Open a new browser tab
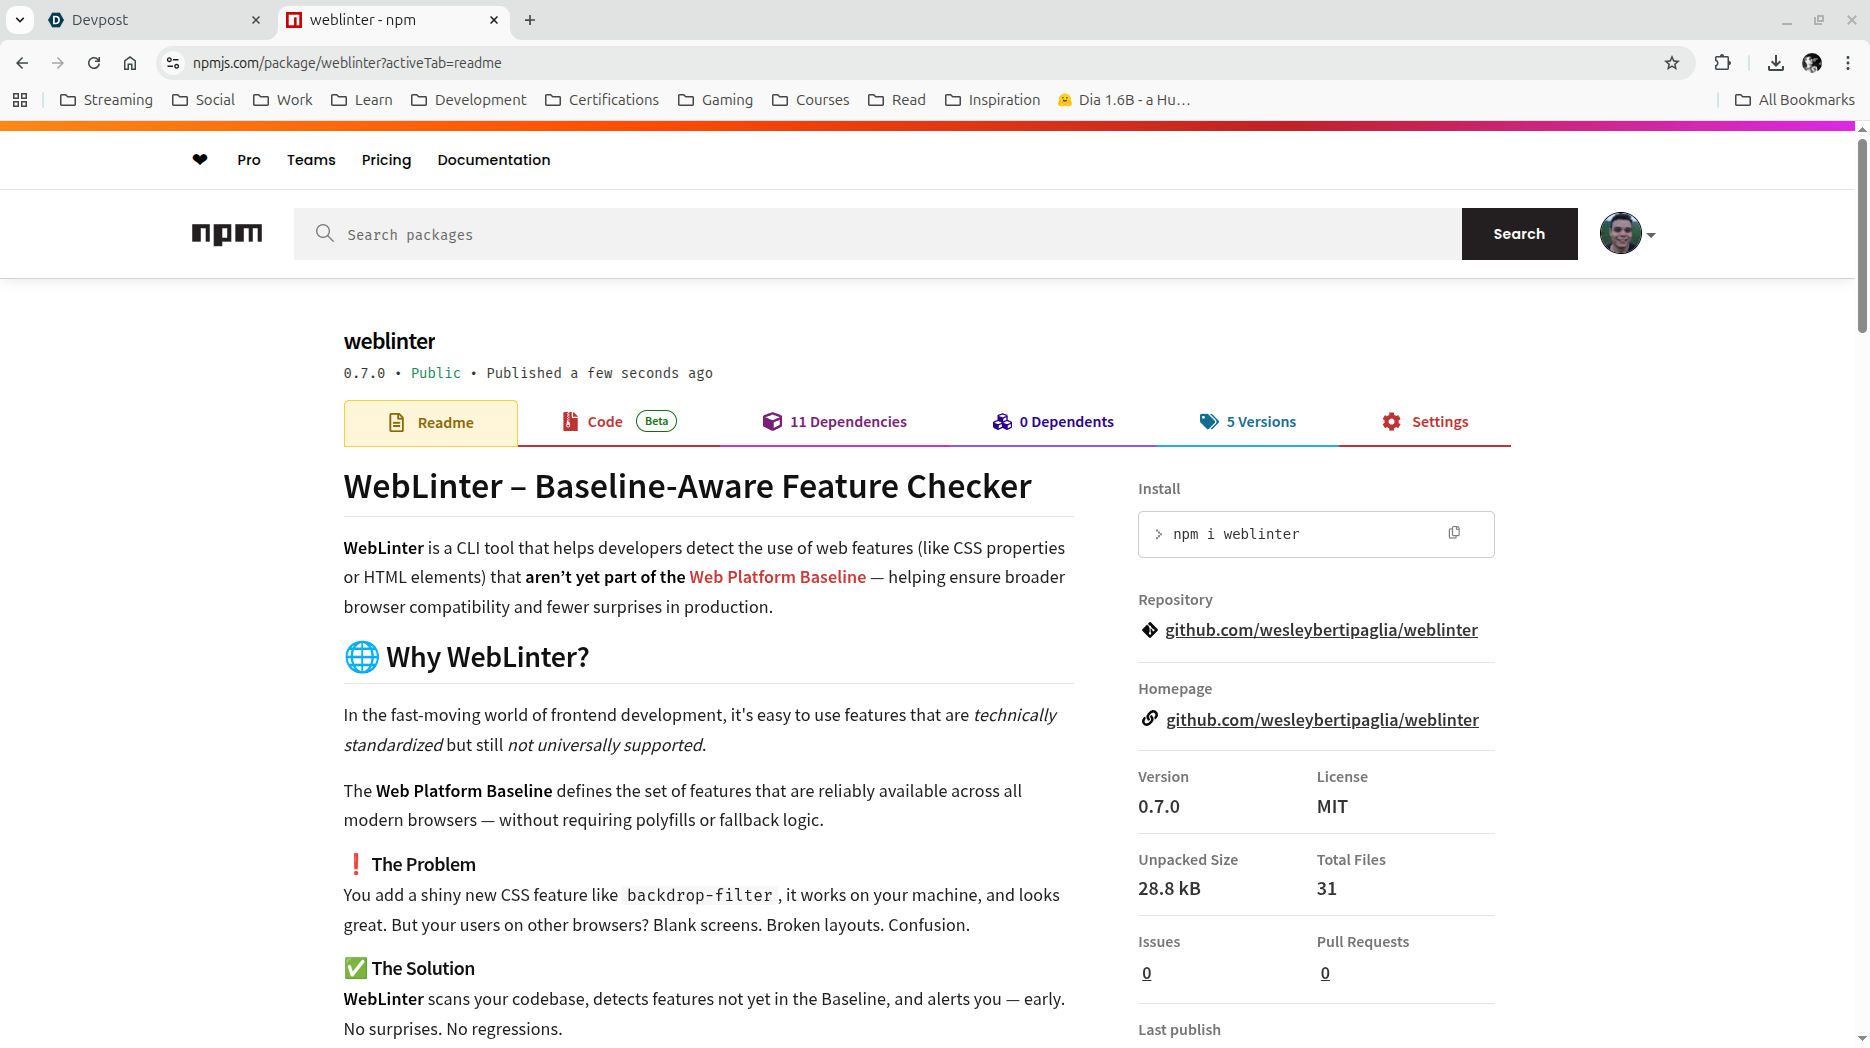 click(530, 20)
